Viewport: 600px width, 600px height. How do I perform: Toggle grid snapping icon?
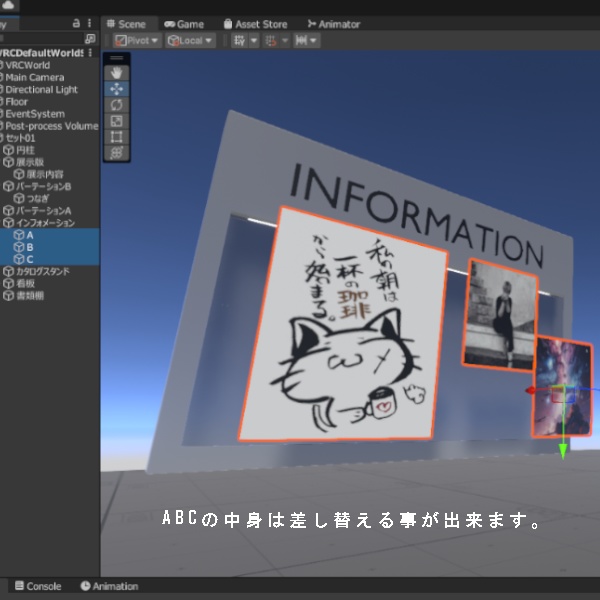pos(271,41)
